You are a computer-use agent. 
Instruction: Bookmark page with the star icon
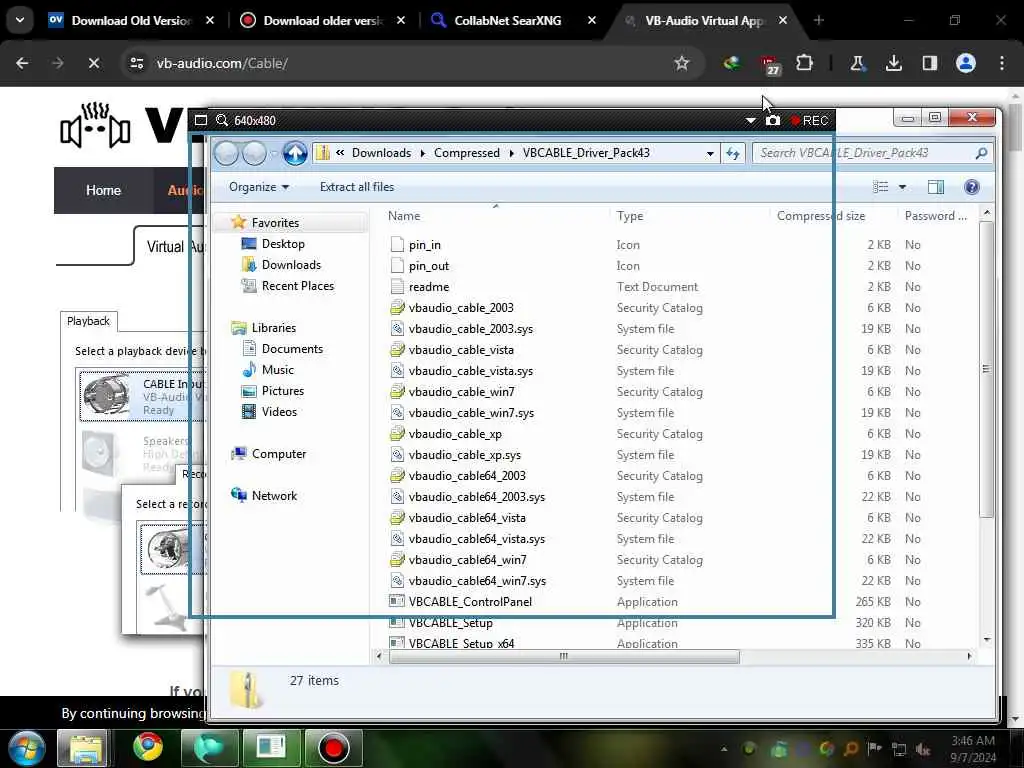point(681,63)
